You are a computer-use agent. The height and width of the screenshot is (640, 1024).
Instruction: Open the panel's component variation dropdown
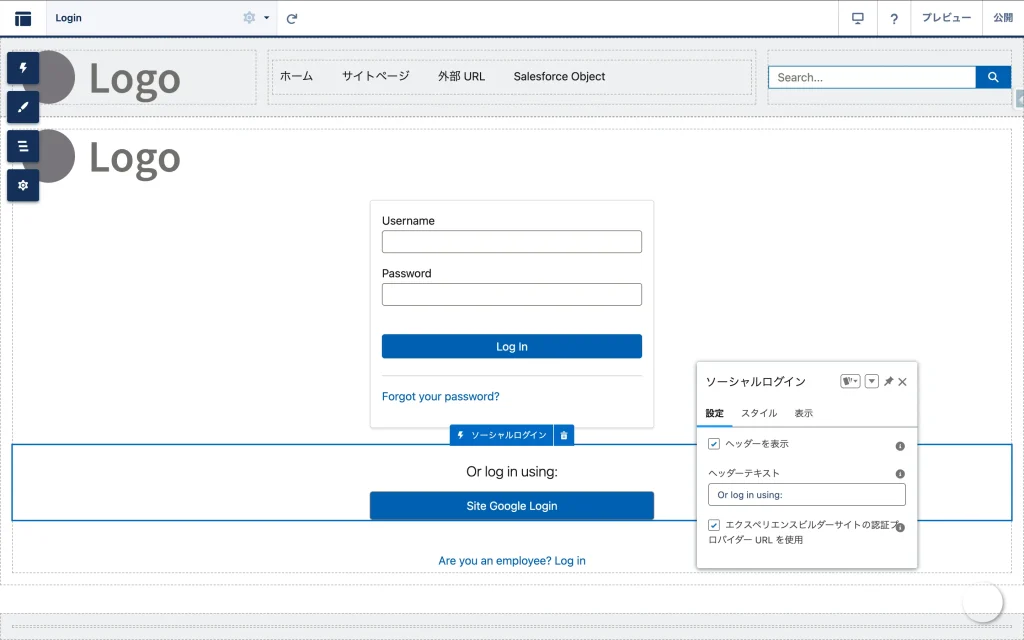pos(850,382)
